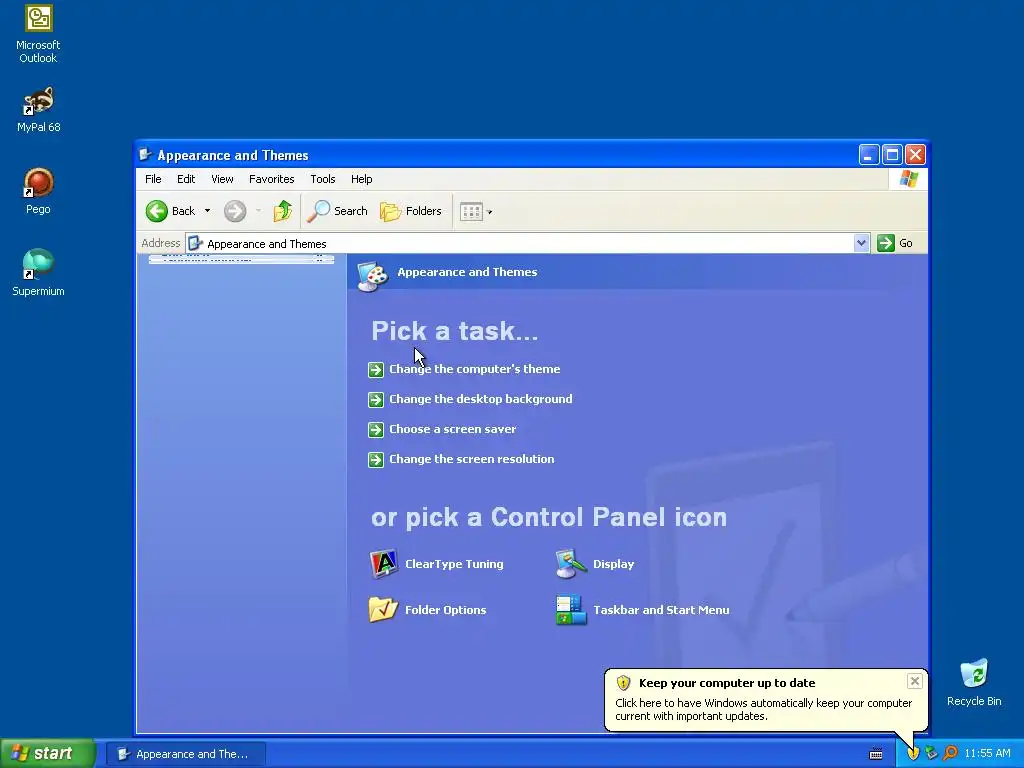The height and width of the screenshot is (768, 1024).
Task: Open the Edit menu
Action: (x=186, y=179)
